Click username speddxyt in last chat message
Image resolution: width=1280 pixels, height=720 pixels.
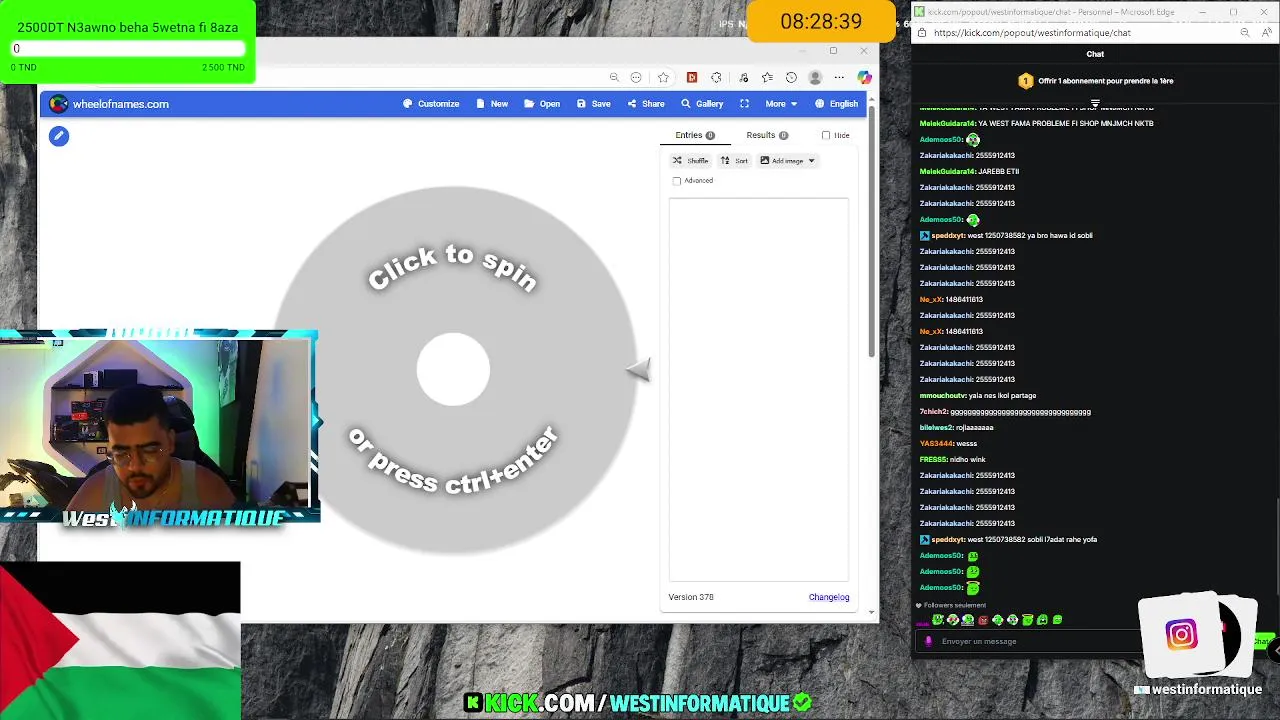pyautogui.click(x=948, y=540)
